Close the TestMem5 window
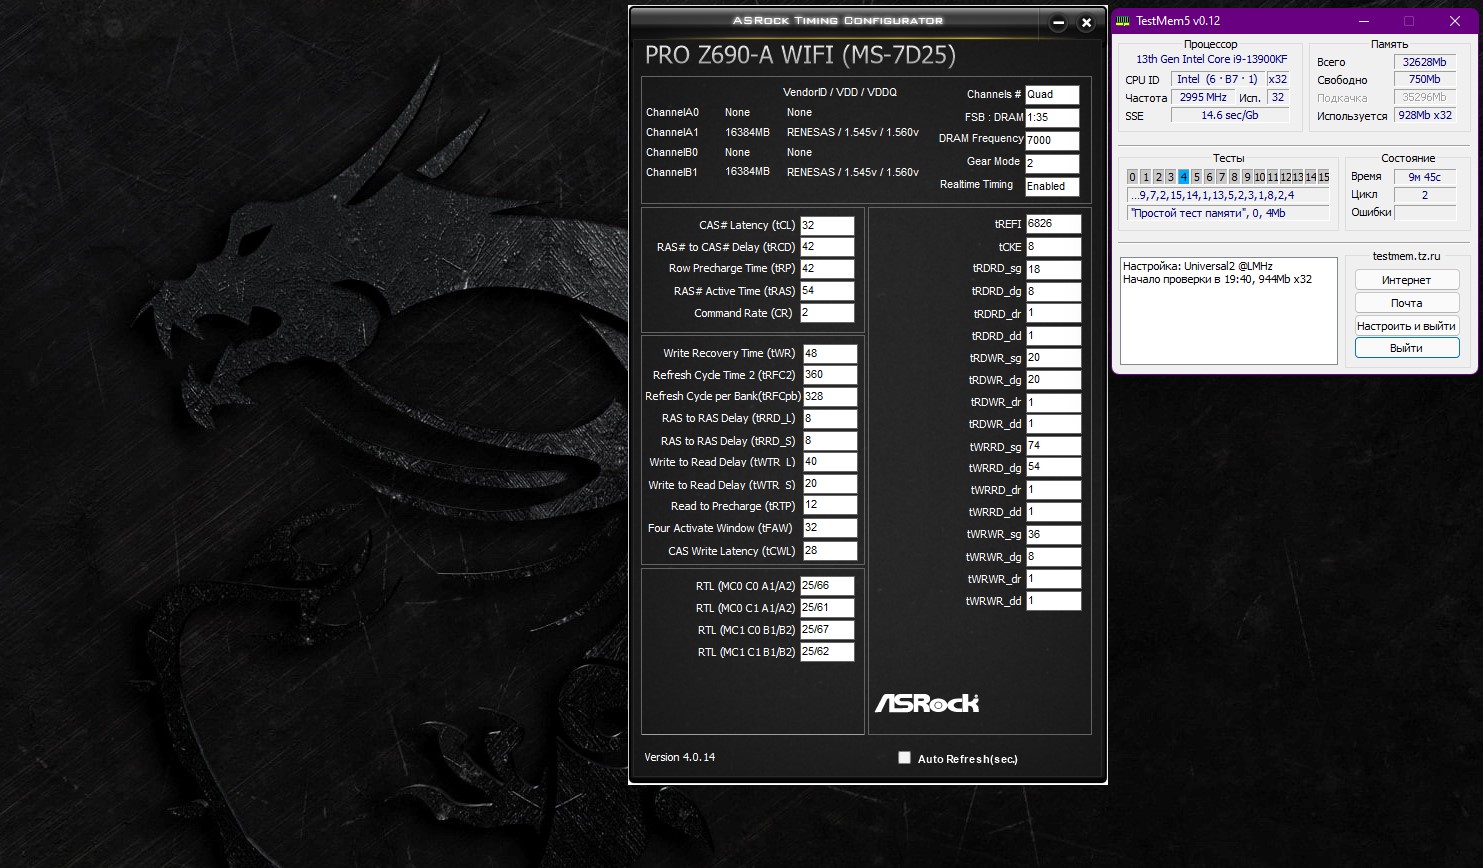Screen dimensions: 1483x868 [x=1455, y=21]
